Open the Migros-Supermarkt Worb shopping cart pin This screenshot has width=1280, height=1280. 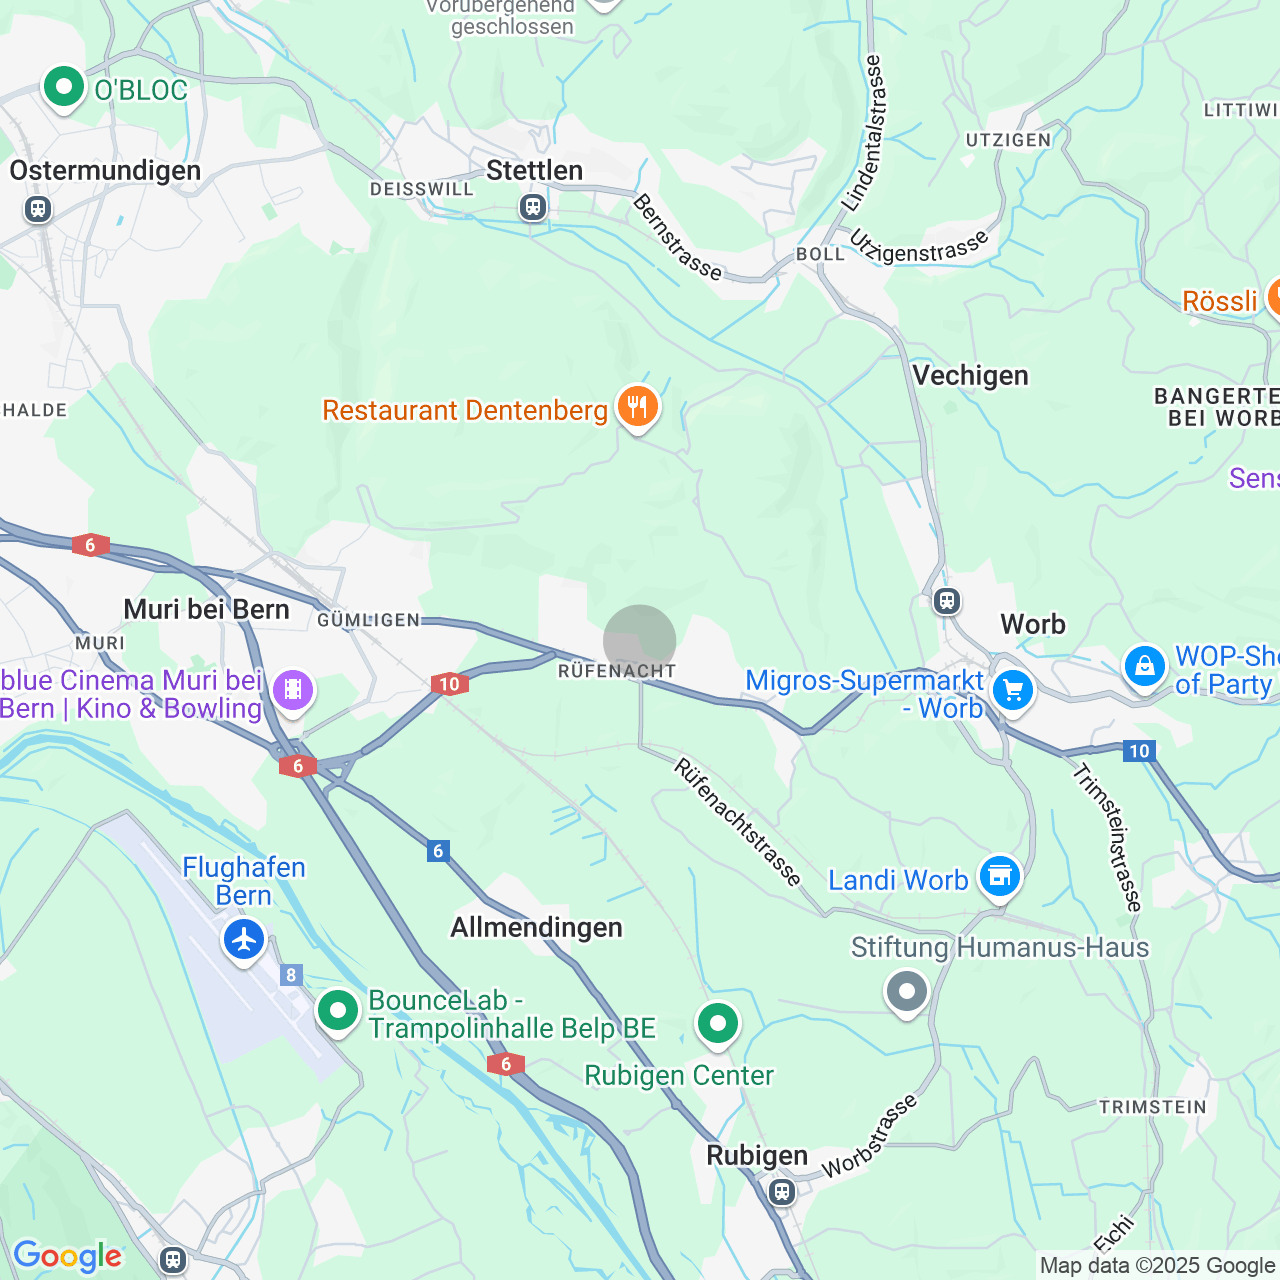pos(1012,689)
